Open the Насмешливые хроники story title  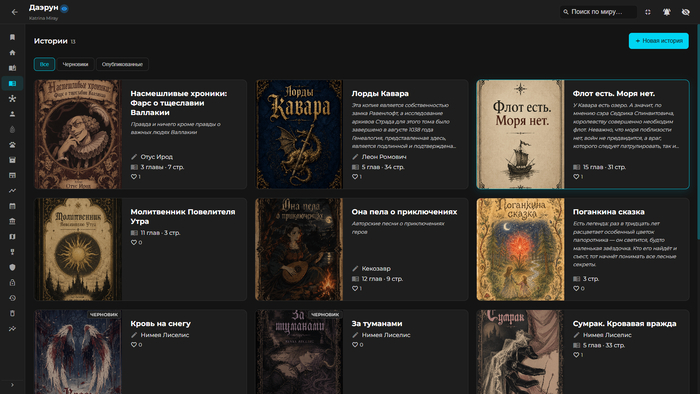click(179, 103)
